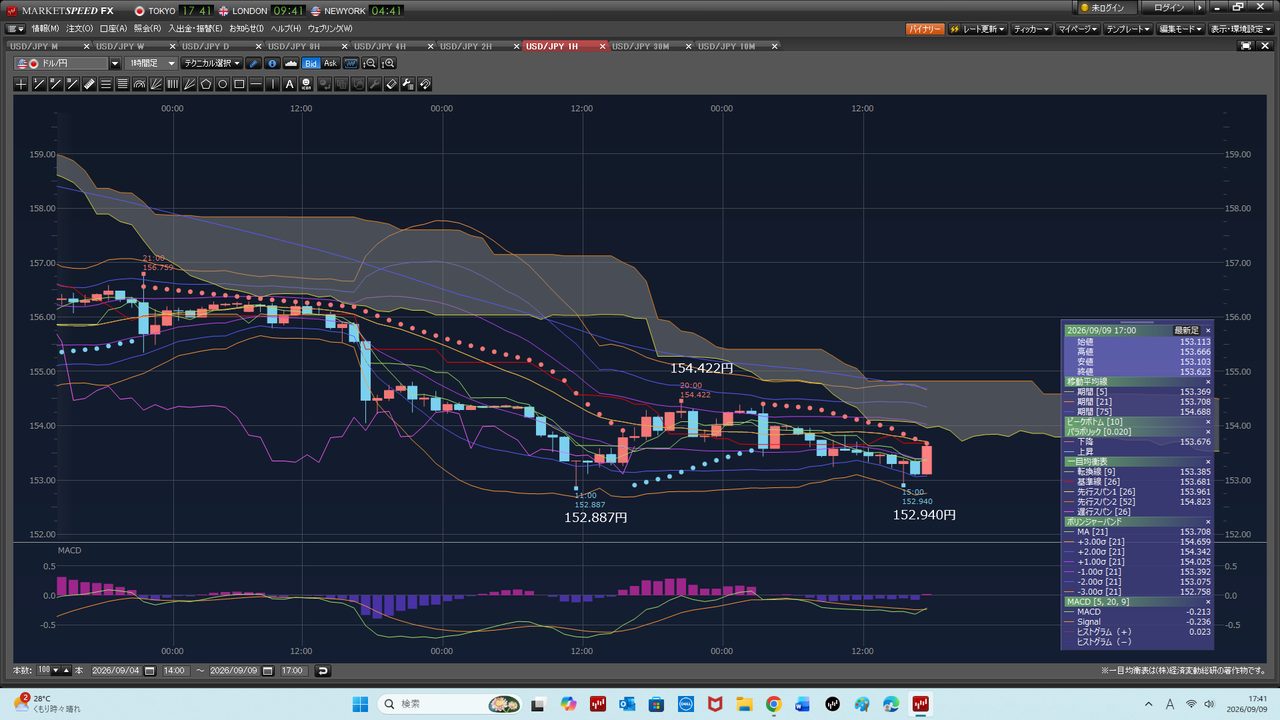Open the 1時間足 timeframe dropdown
This screenshot has height=720, width=1280.
point(152,63)
